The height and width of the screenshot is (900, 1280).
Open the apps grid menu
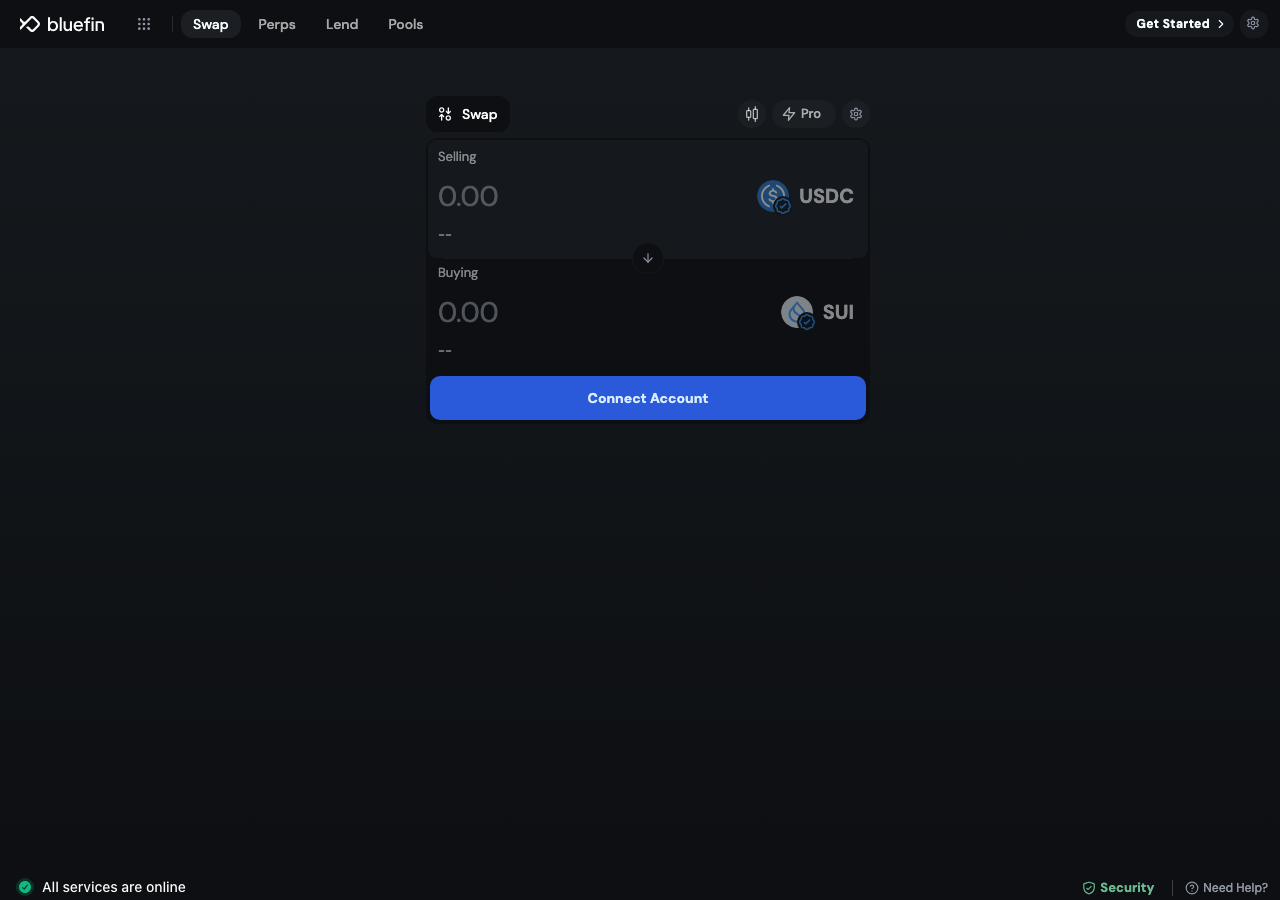(144, 24)
